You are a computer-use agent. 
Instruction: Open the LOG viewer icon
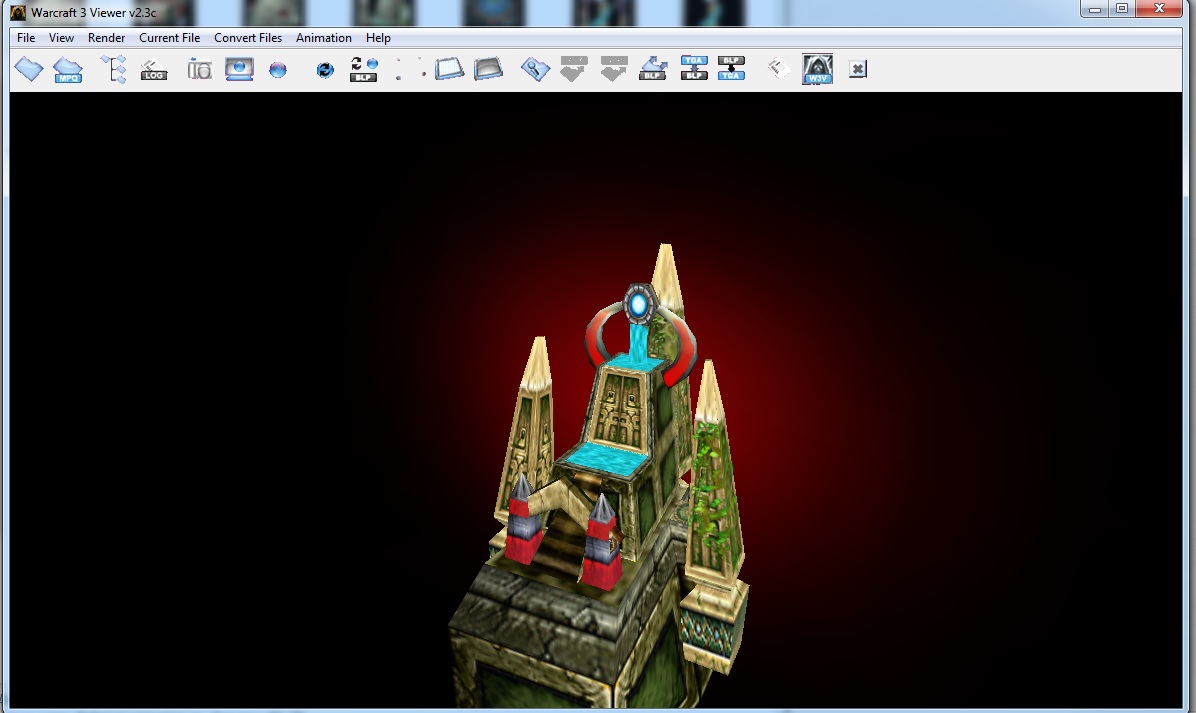[153, 69]
